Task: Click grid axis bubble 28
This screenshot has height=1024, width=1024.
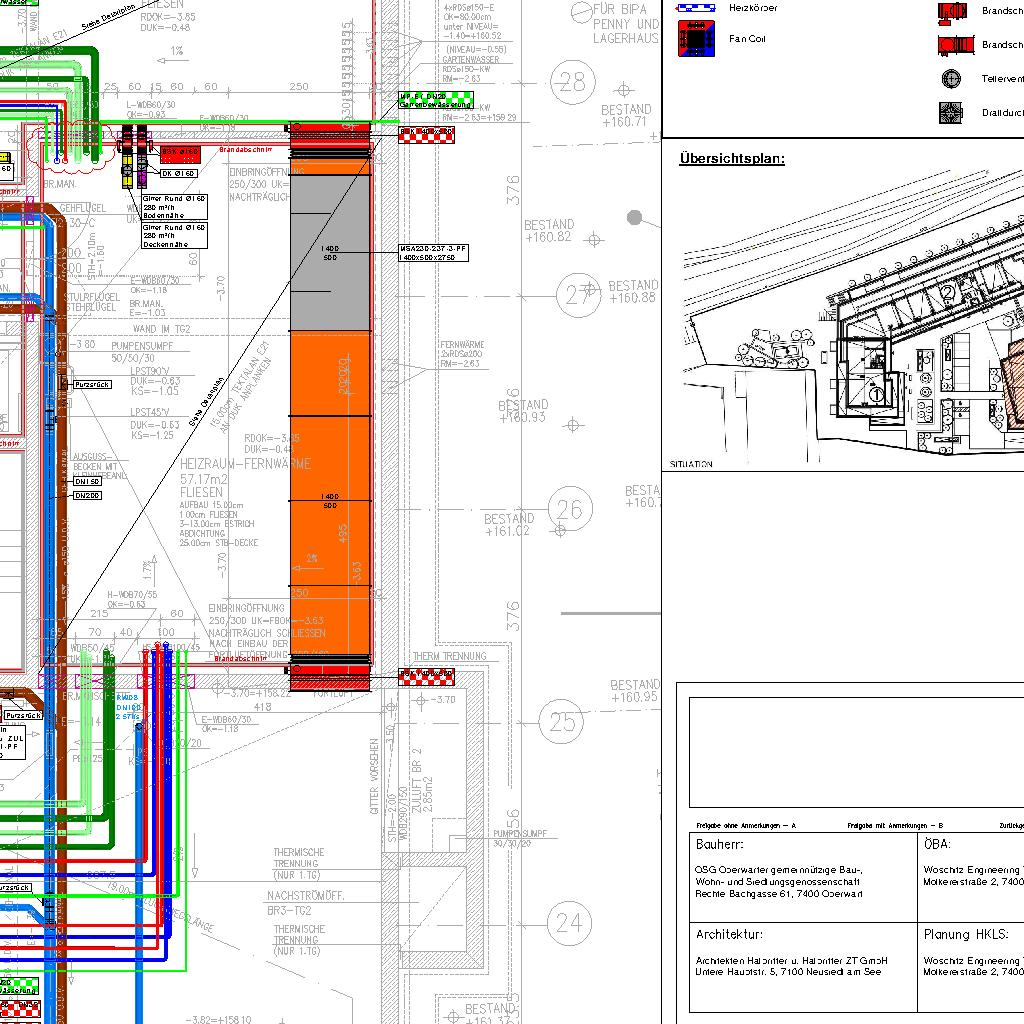Action: [572, 82]
